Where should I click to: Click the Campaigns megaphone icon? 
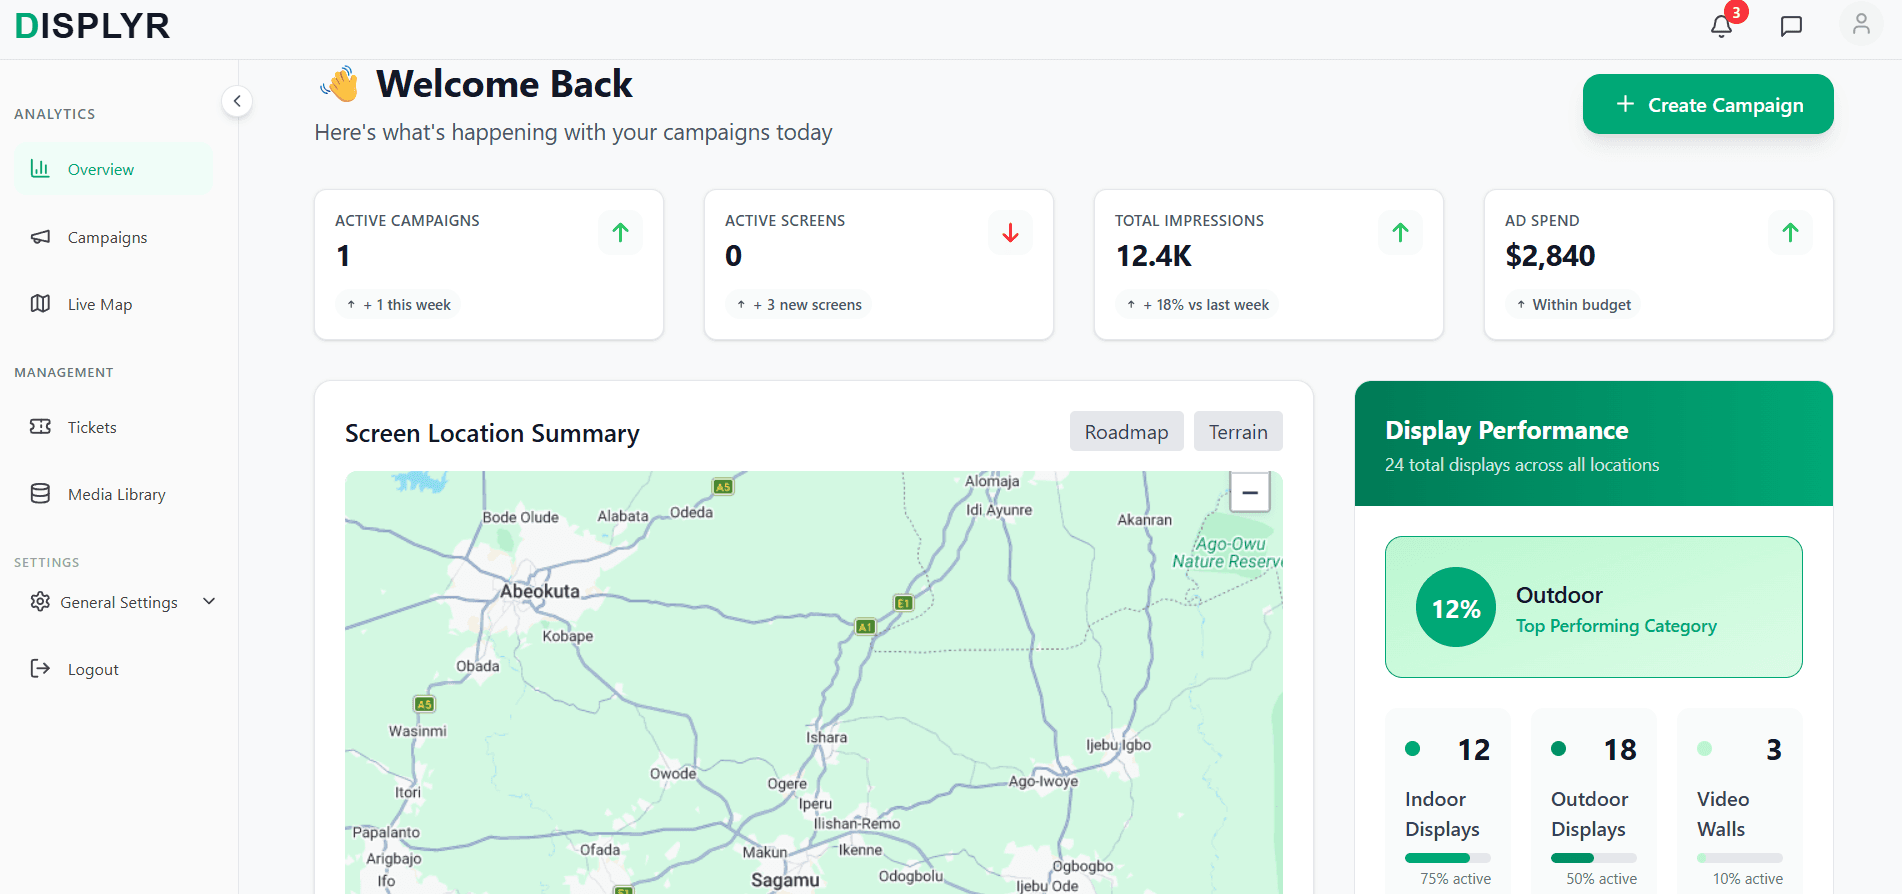click(x=40, y=237)
